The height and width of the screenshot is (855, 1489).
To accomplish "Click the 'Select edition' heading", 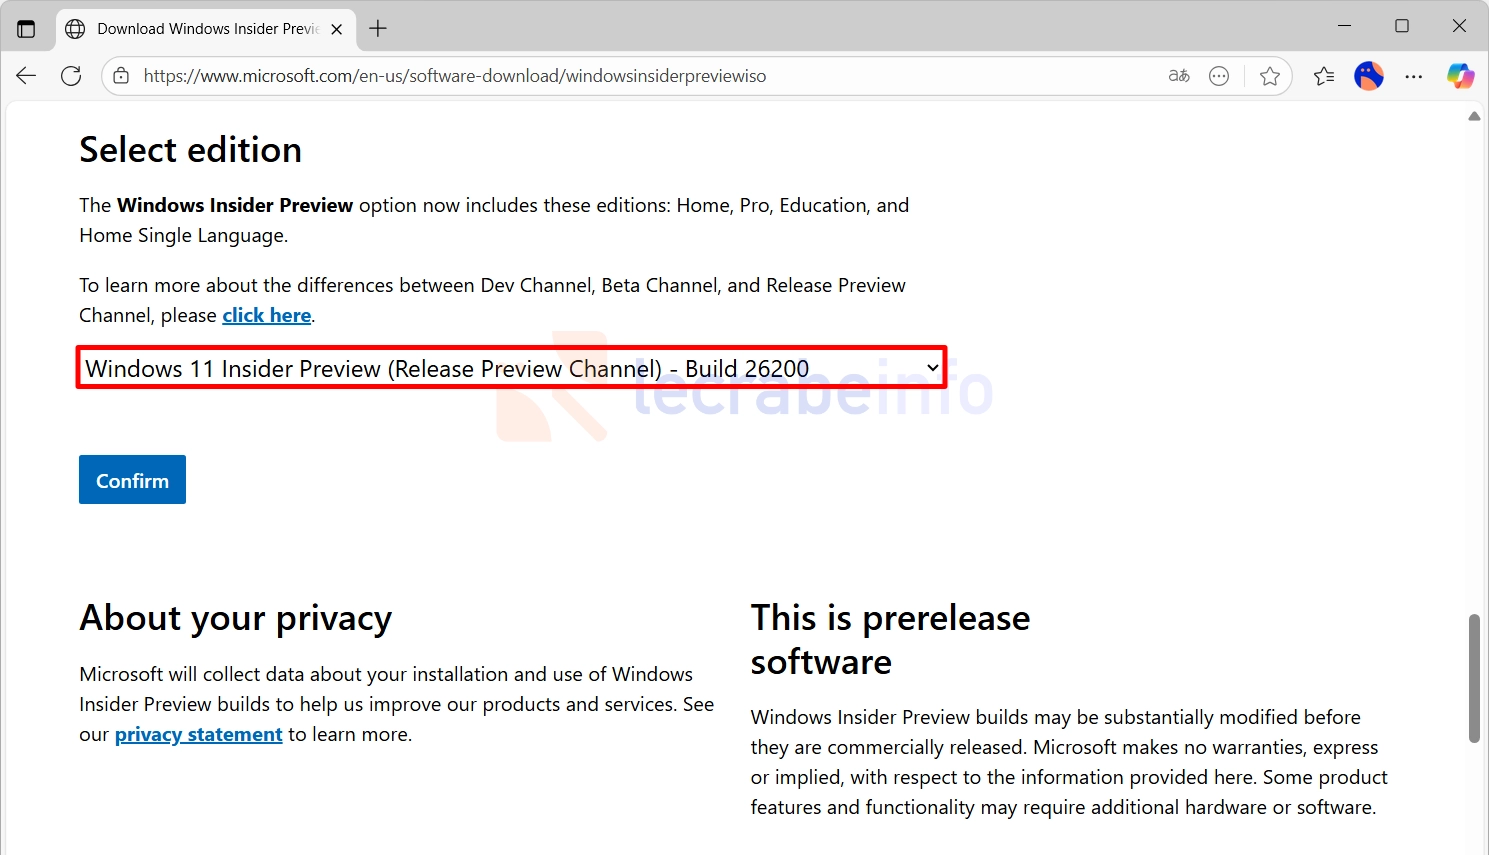I will point(191,150).
